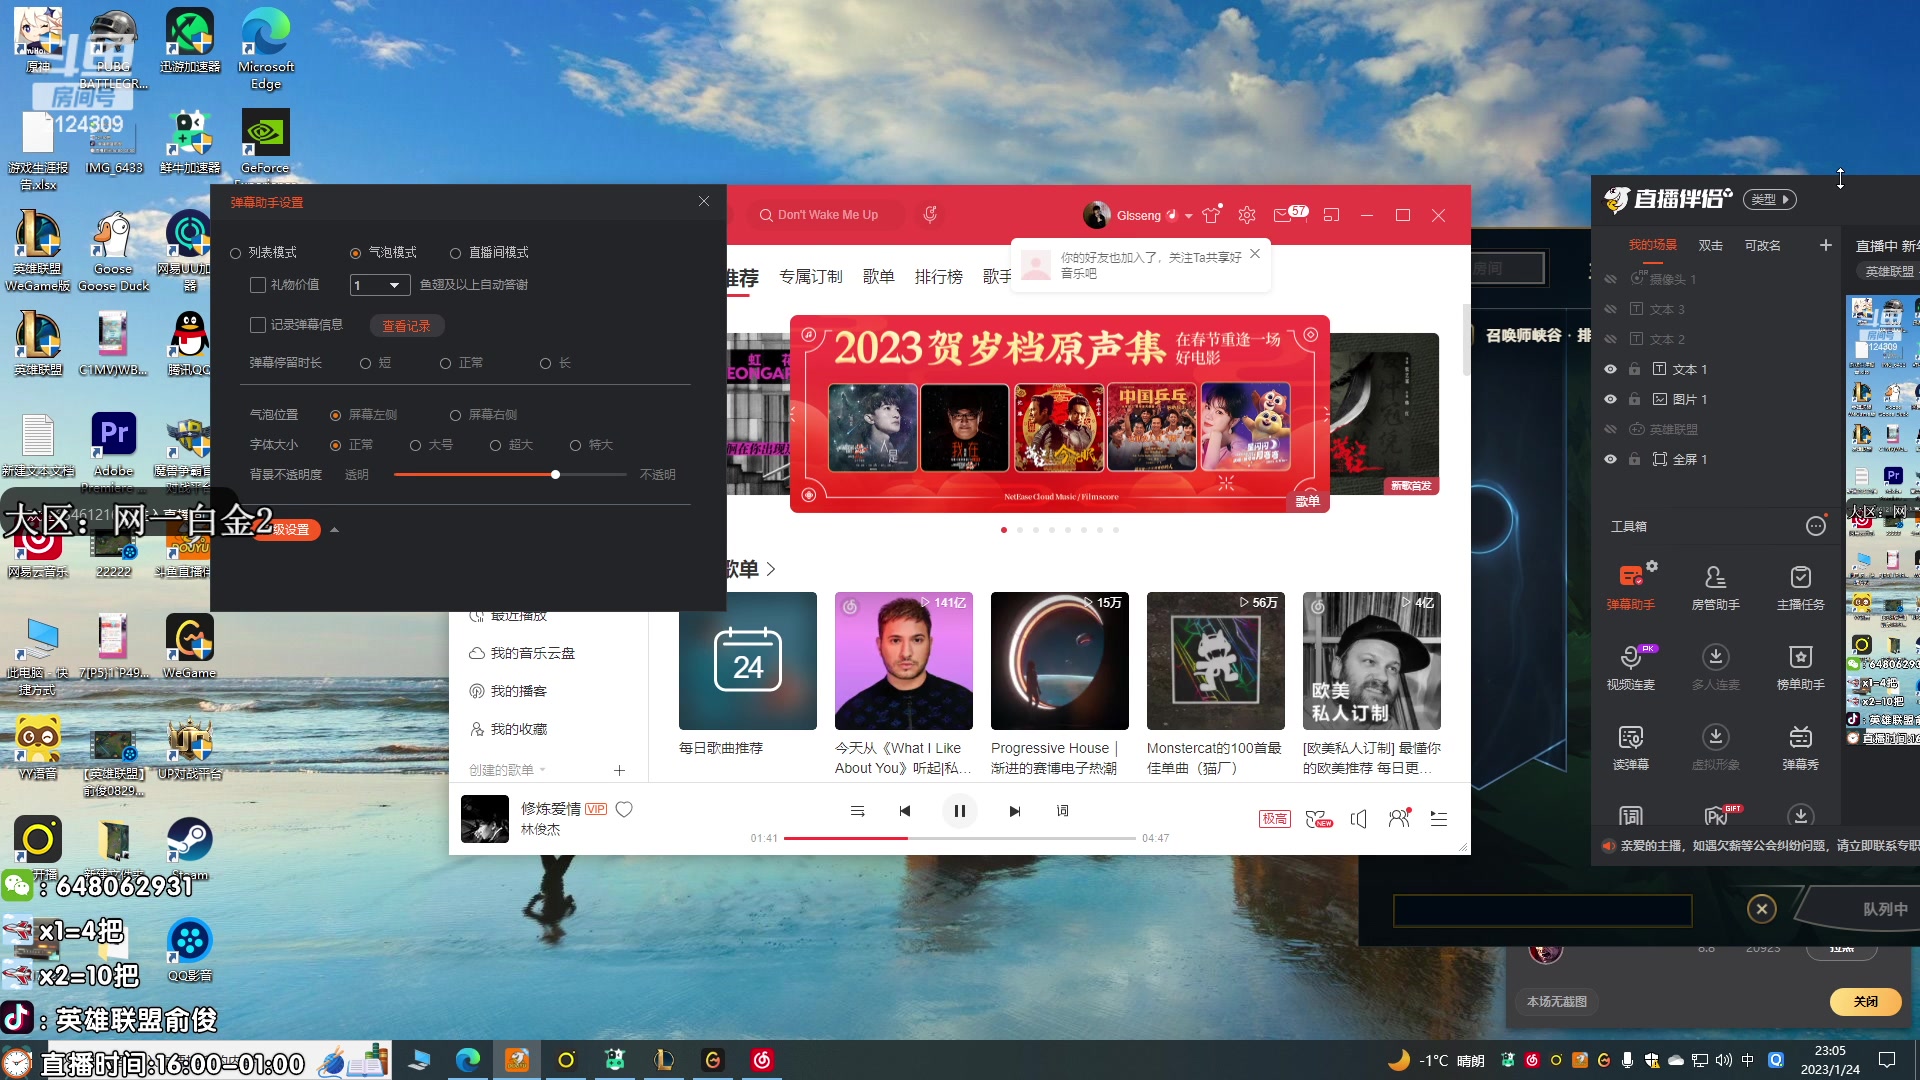Open 榜单助手 tool in toolbox
1920x1080 pixels.
point(1800,667)
